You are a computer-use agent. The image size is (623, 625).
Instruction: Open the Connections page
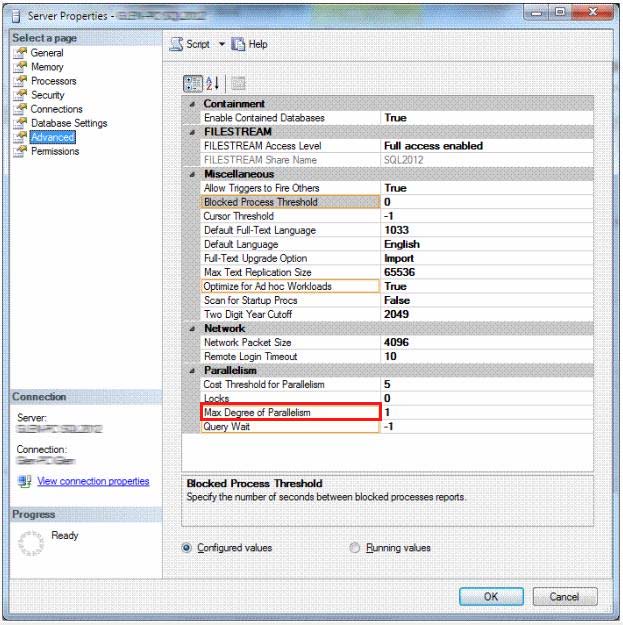coord(57,109)
